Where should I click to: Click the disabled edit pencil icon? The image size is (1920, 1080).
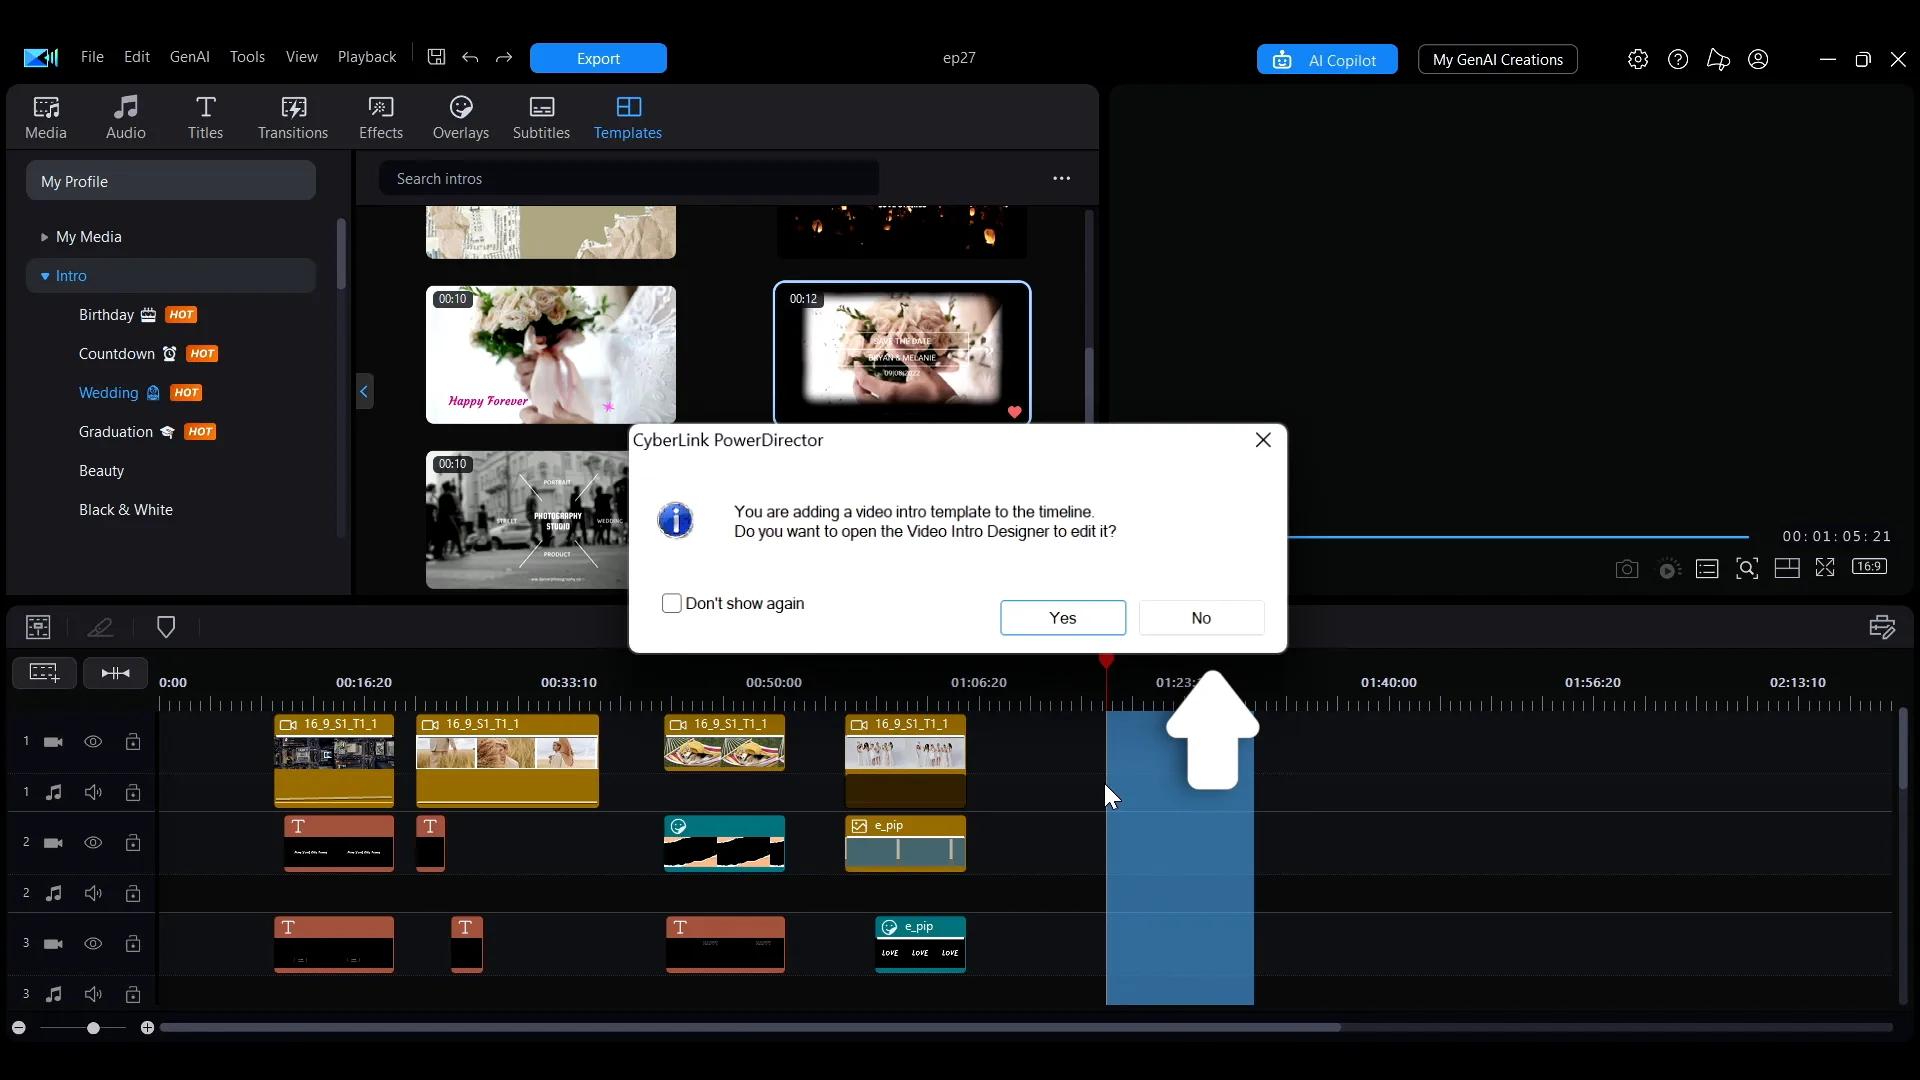tap(100, 627)
